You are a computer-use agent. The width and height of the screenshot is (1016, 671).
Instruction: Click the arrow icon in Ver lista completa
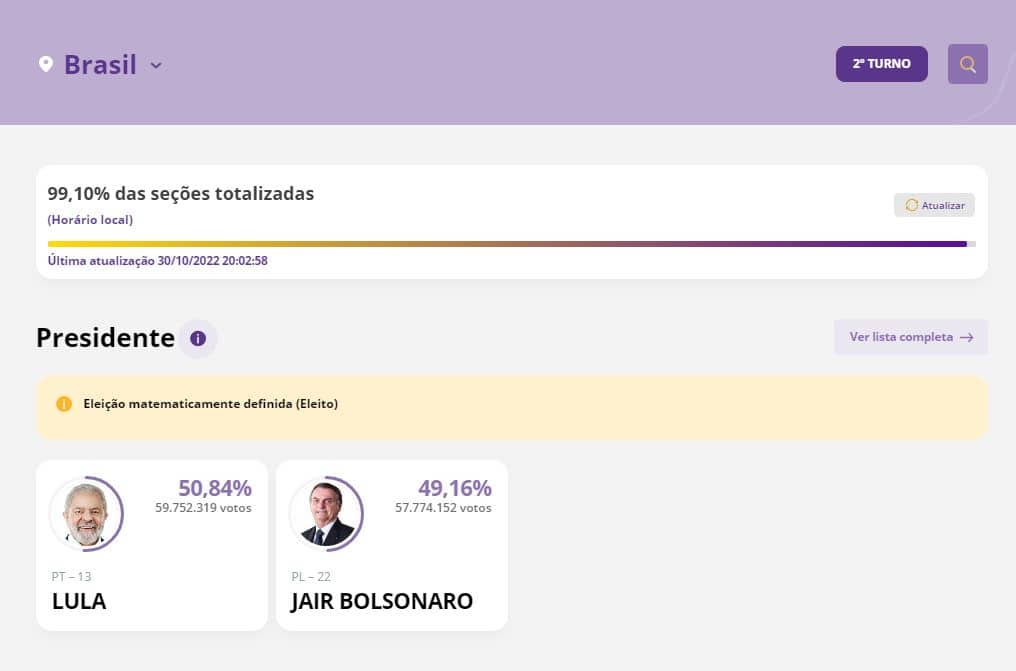coord(966,337)
